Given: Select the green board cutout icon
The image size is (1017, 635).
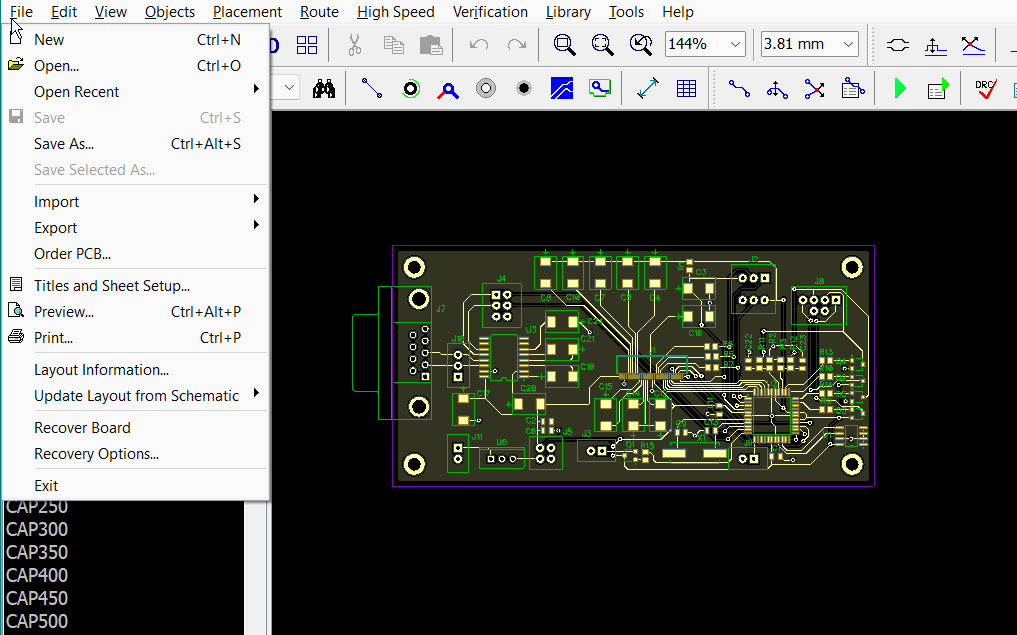Looking at the screenshot, I should pyautogui.click(x=600, y=88).
